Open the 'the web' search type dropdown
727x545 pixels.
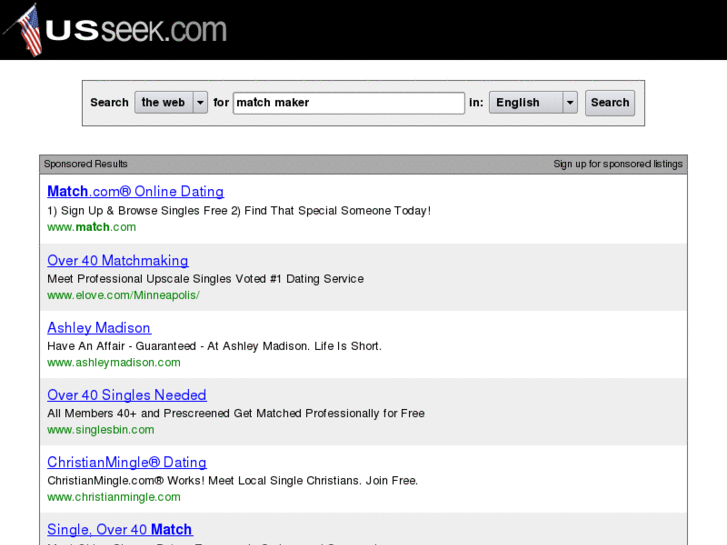171,103
